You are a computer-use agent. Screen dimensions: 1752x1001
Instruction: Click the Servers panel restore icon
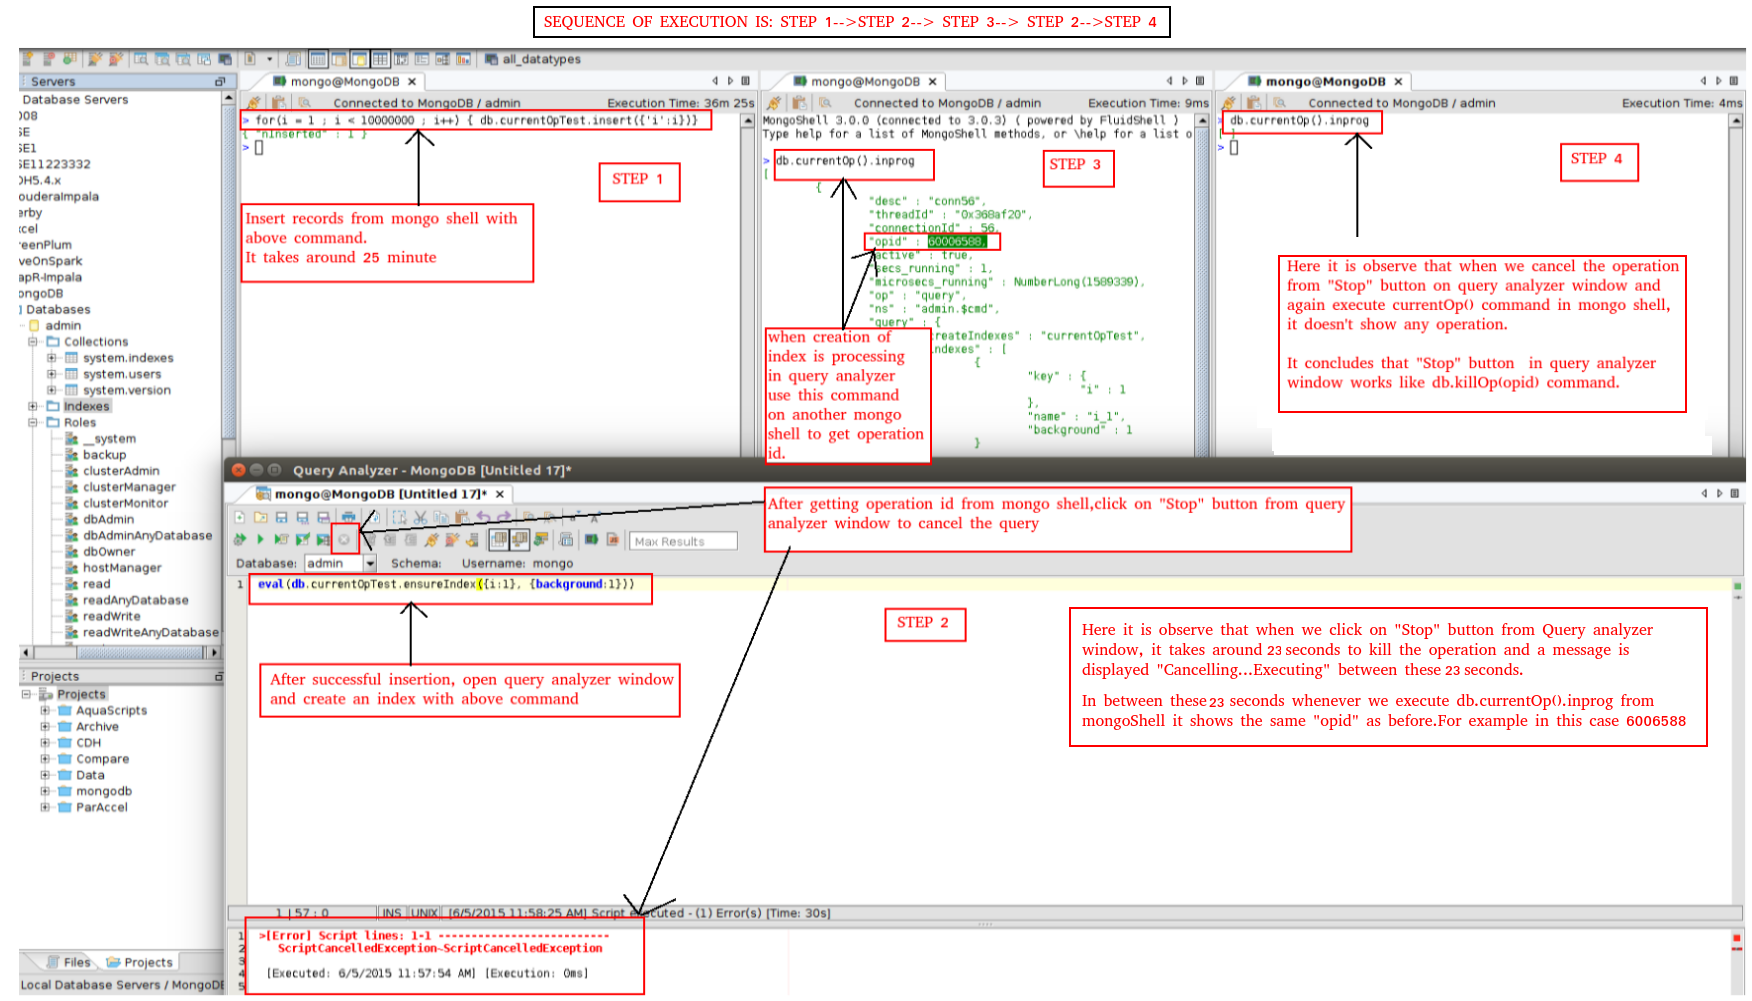[x=220, y=82]
